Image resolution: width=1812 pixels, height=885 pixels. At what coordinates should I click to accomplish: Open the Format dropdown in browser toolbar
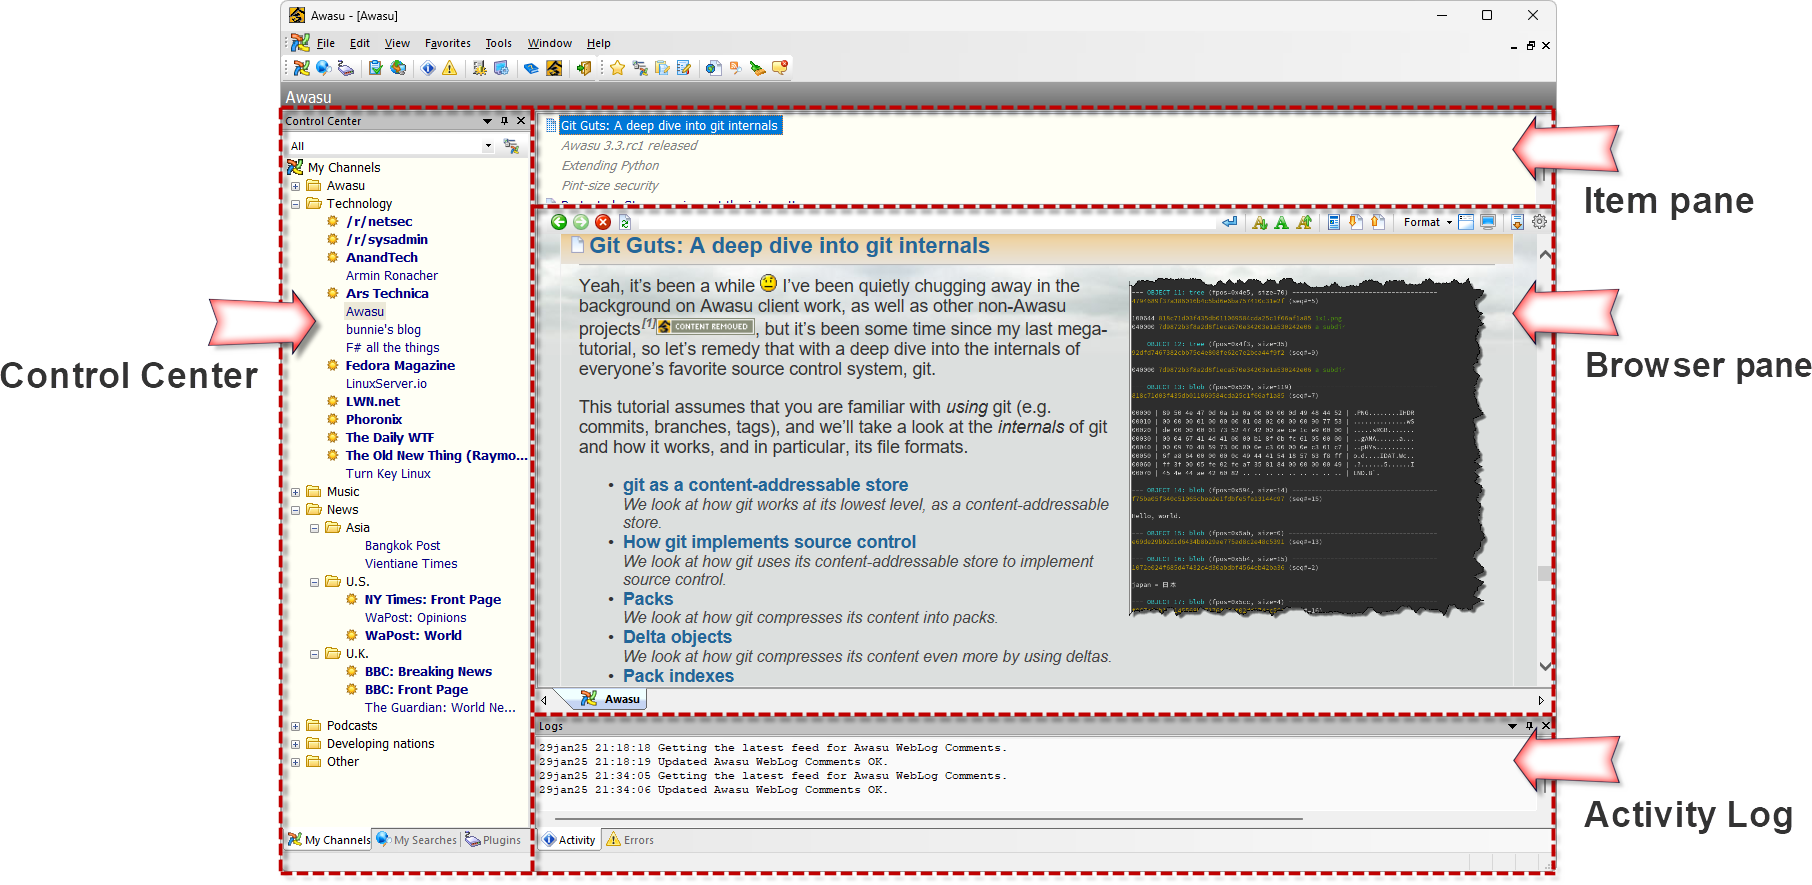click(x=1427, y=222)
